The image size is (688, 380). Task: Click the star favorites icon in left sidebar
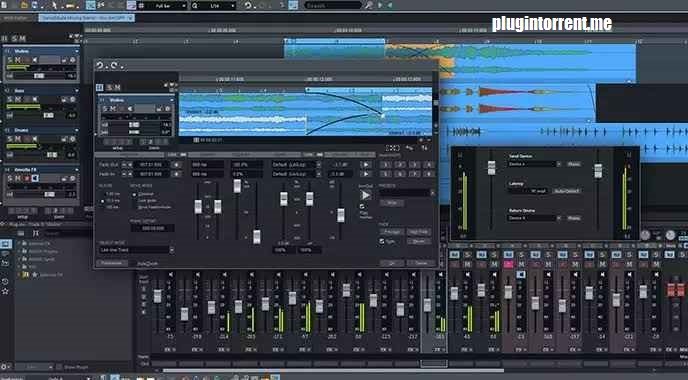pos(5,291)
